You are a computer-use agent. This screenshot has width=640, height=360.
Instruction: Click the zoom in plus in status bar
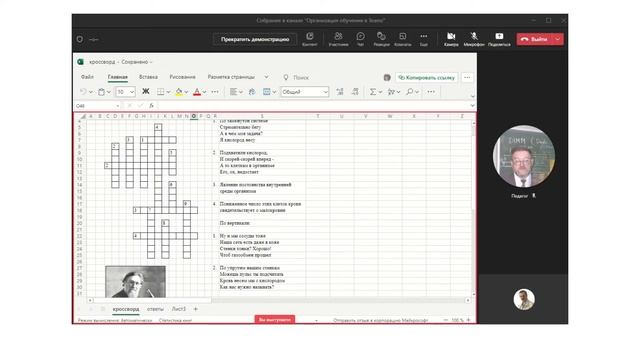click(468, 320)
